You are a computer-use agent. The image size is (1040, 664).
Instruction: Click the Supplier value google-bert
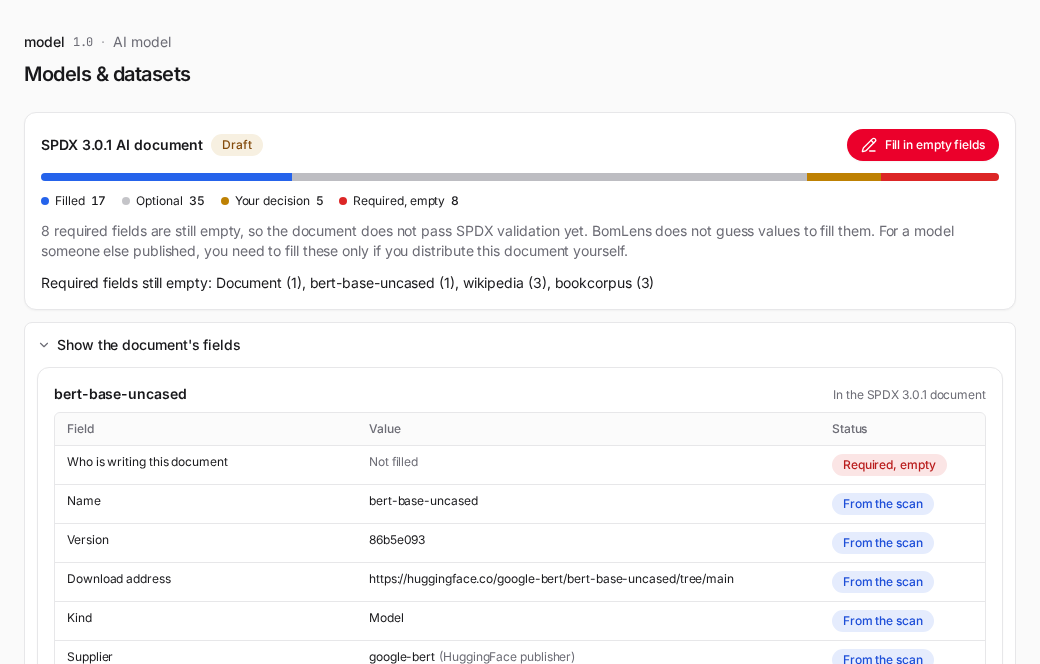click(402, 657)
